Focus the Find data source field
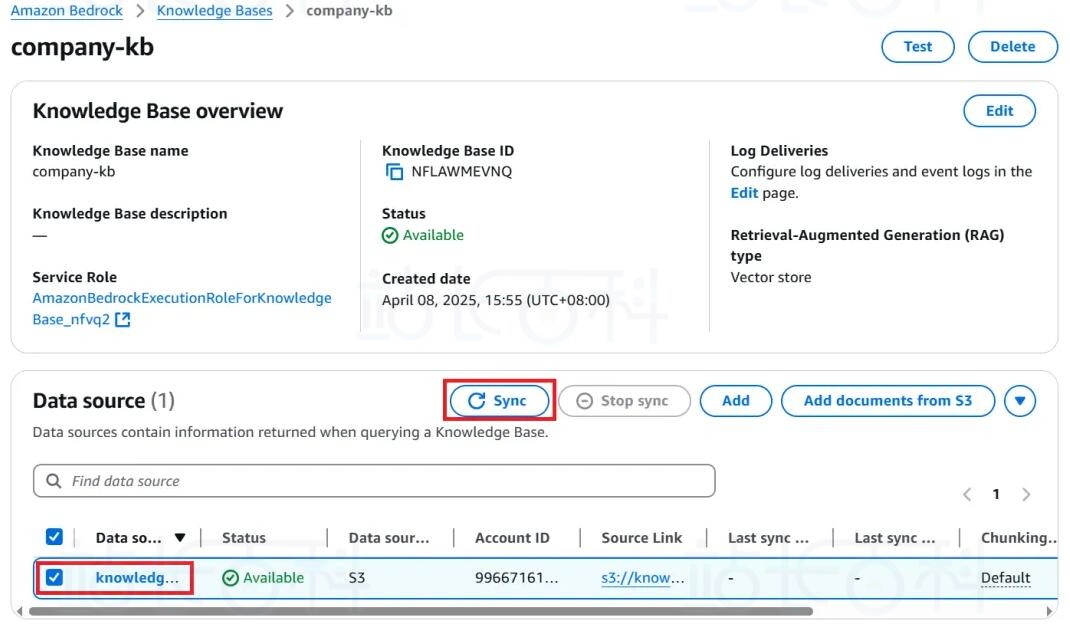Screen dimensions: 1070x629 coord(385,481)
